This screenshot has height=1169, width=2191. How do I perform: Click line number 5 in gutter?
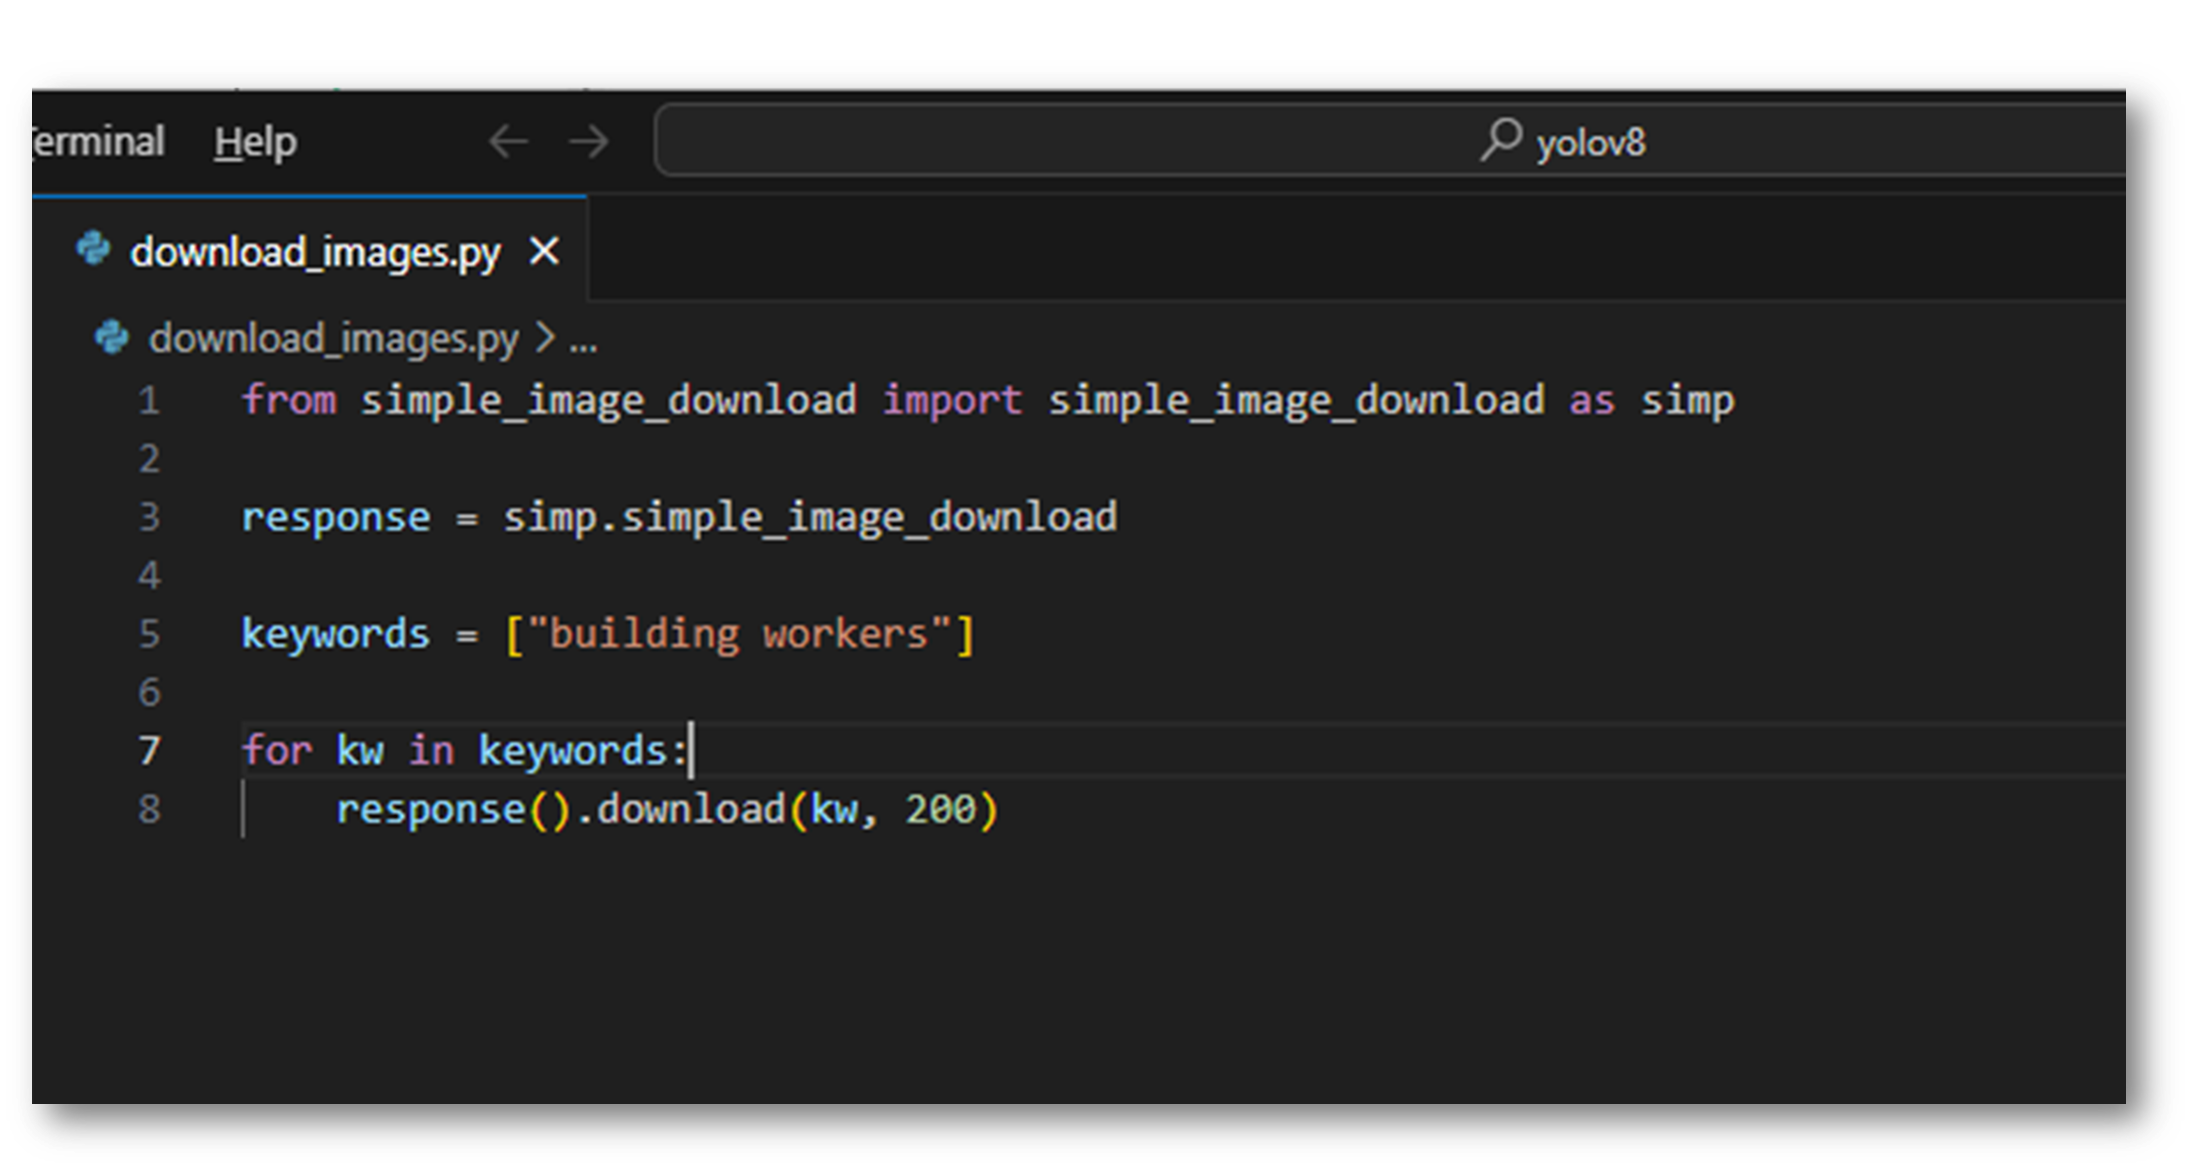(x=149, y=634)
